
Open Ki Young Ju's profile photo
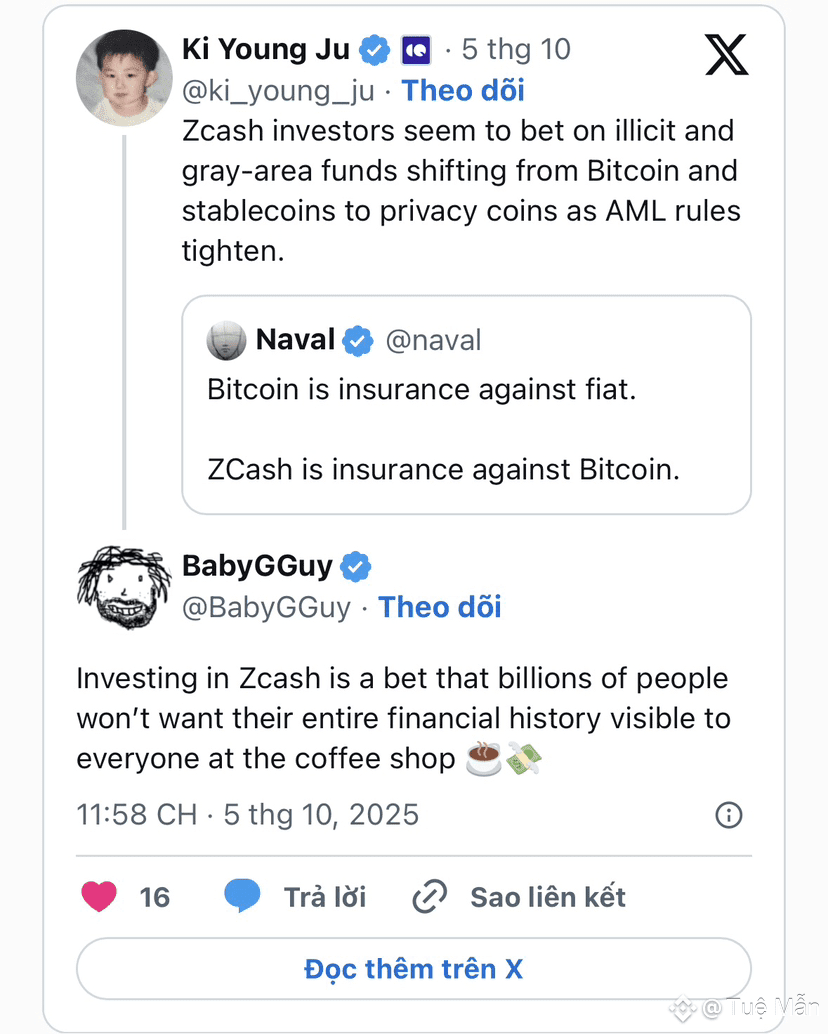tap(124, 78)
